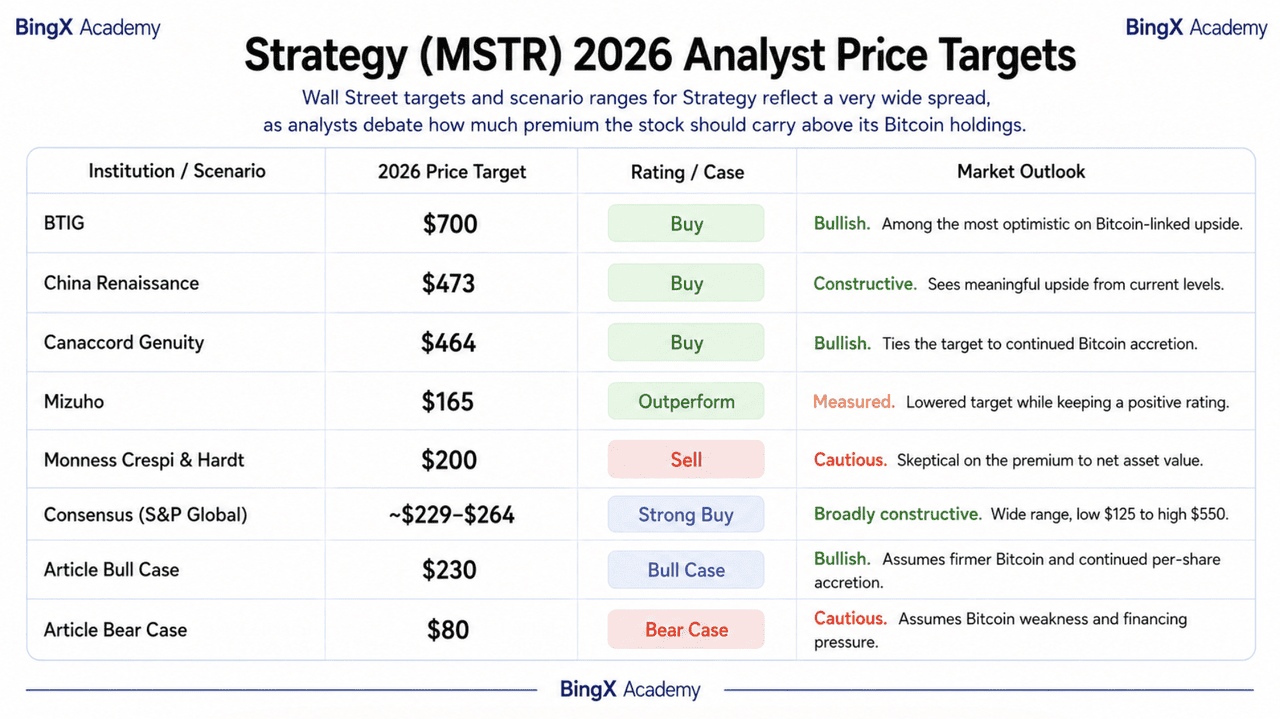Screen dimensions: 1280x719
Task: Click the Bull Case badge
Action: click(x=686, y=570)
